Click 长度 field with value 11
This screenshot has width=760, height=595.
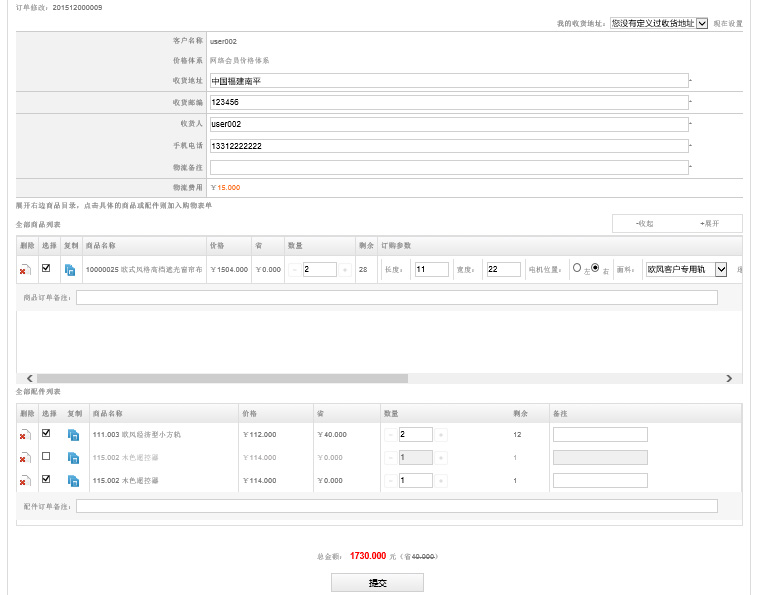(431, 269)
